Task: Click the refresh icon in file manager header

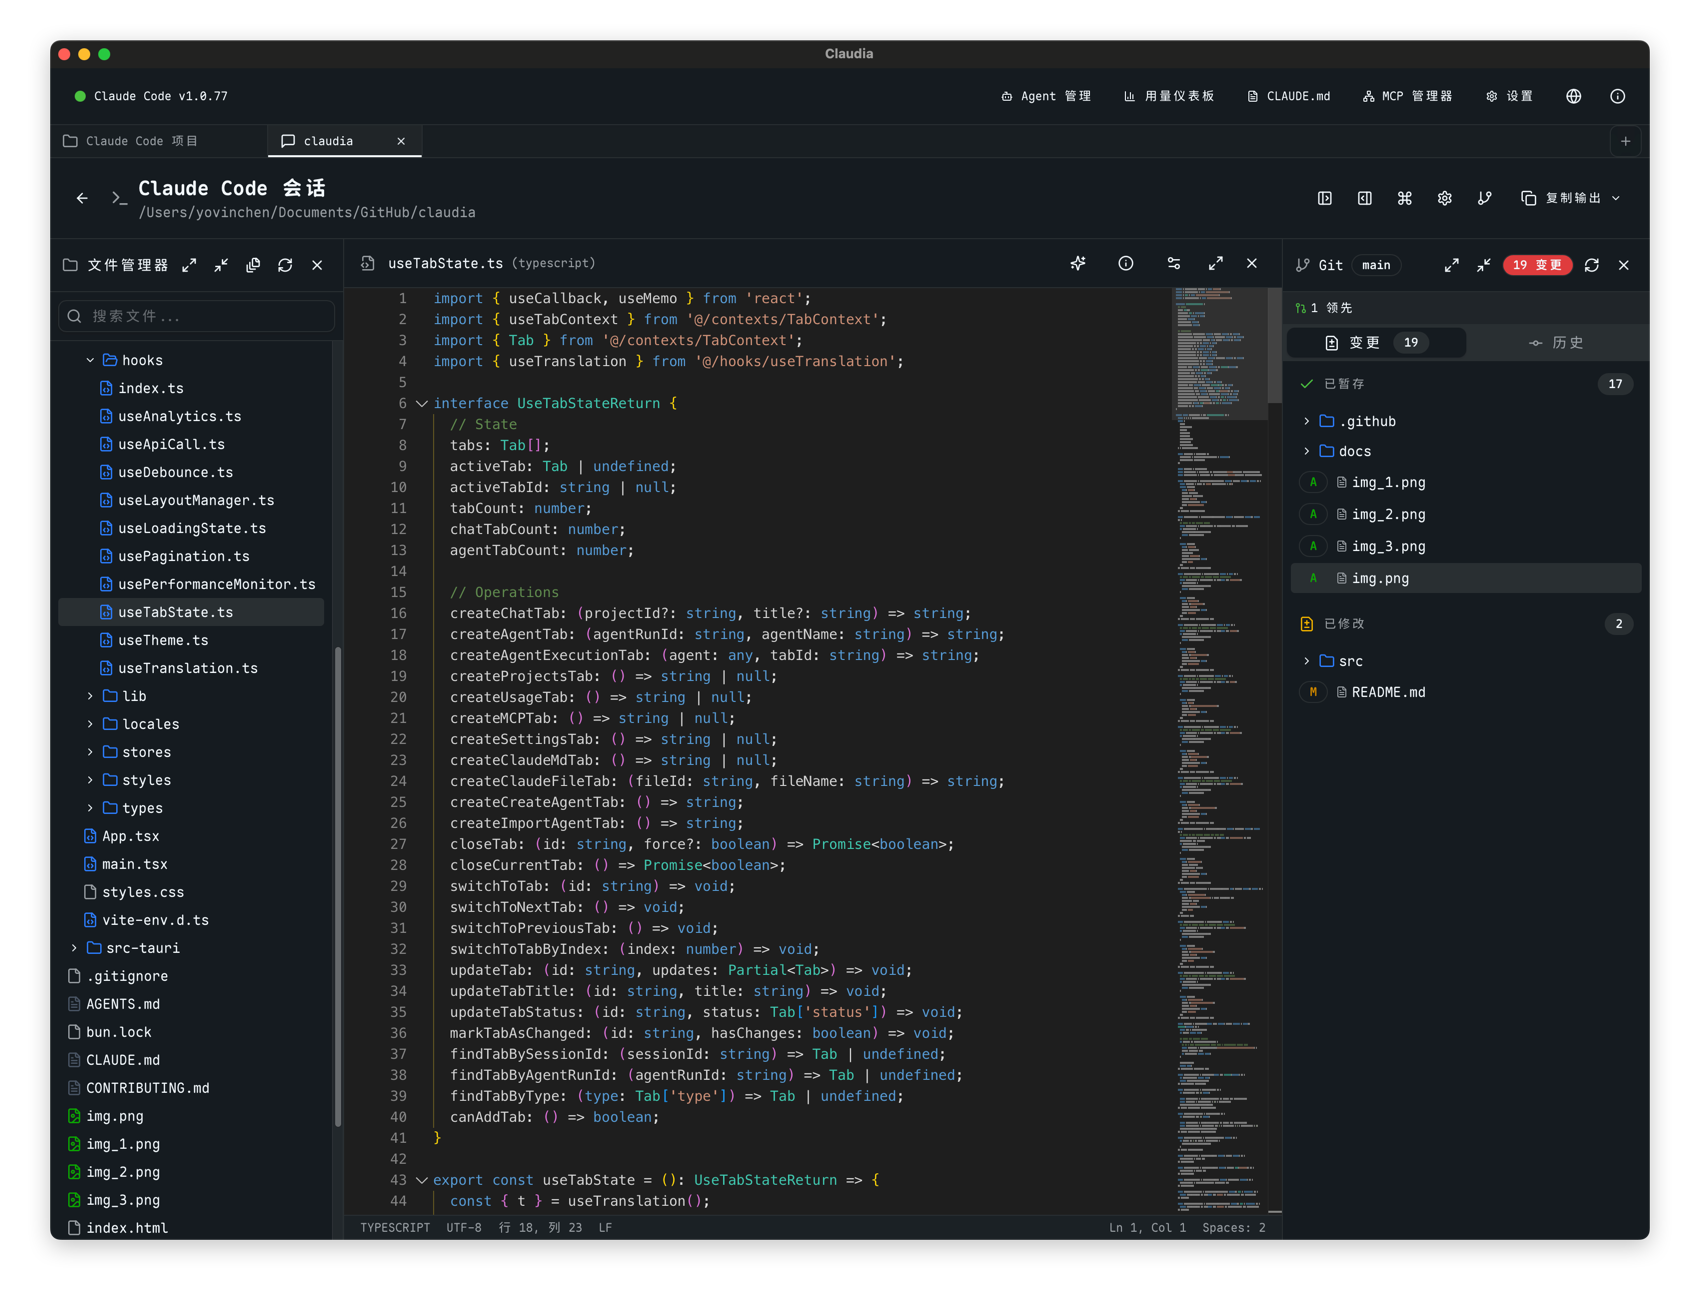Action: point(285,265)
